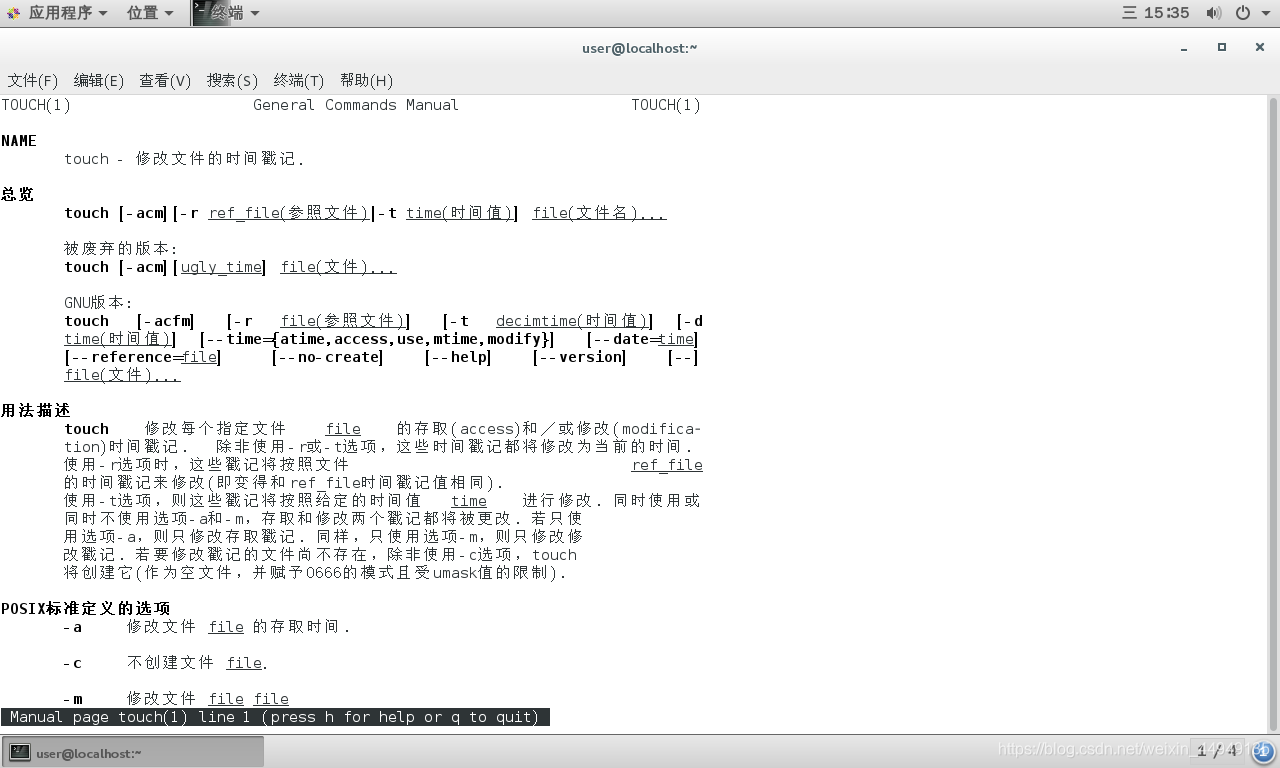Click the -a option entry
Screen dimensions: 1280x768
(x=73, y=627)
